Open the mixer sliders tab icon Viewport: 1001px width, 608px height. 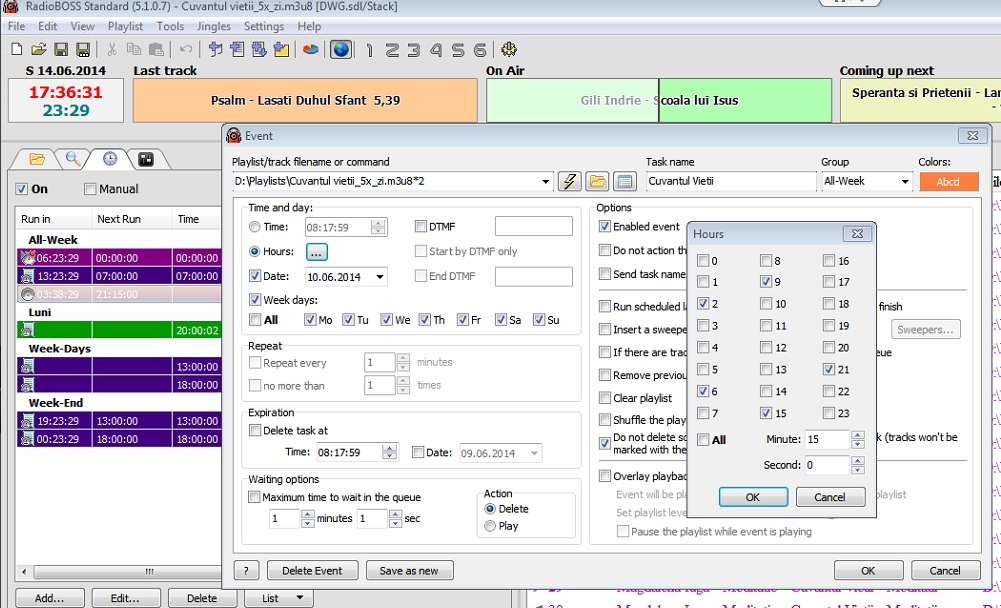(146, 158)
